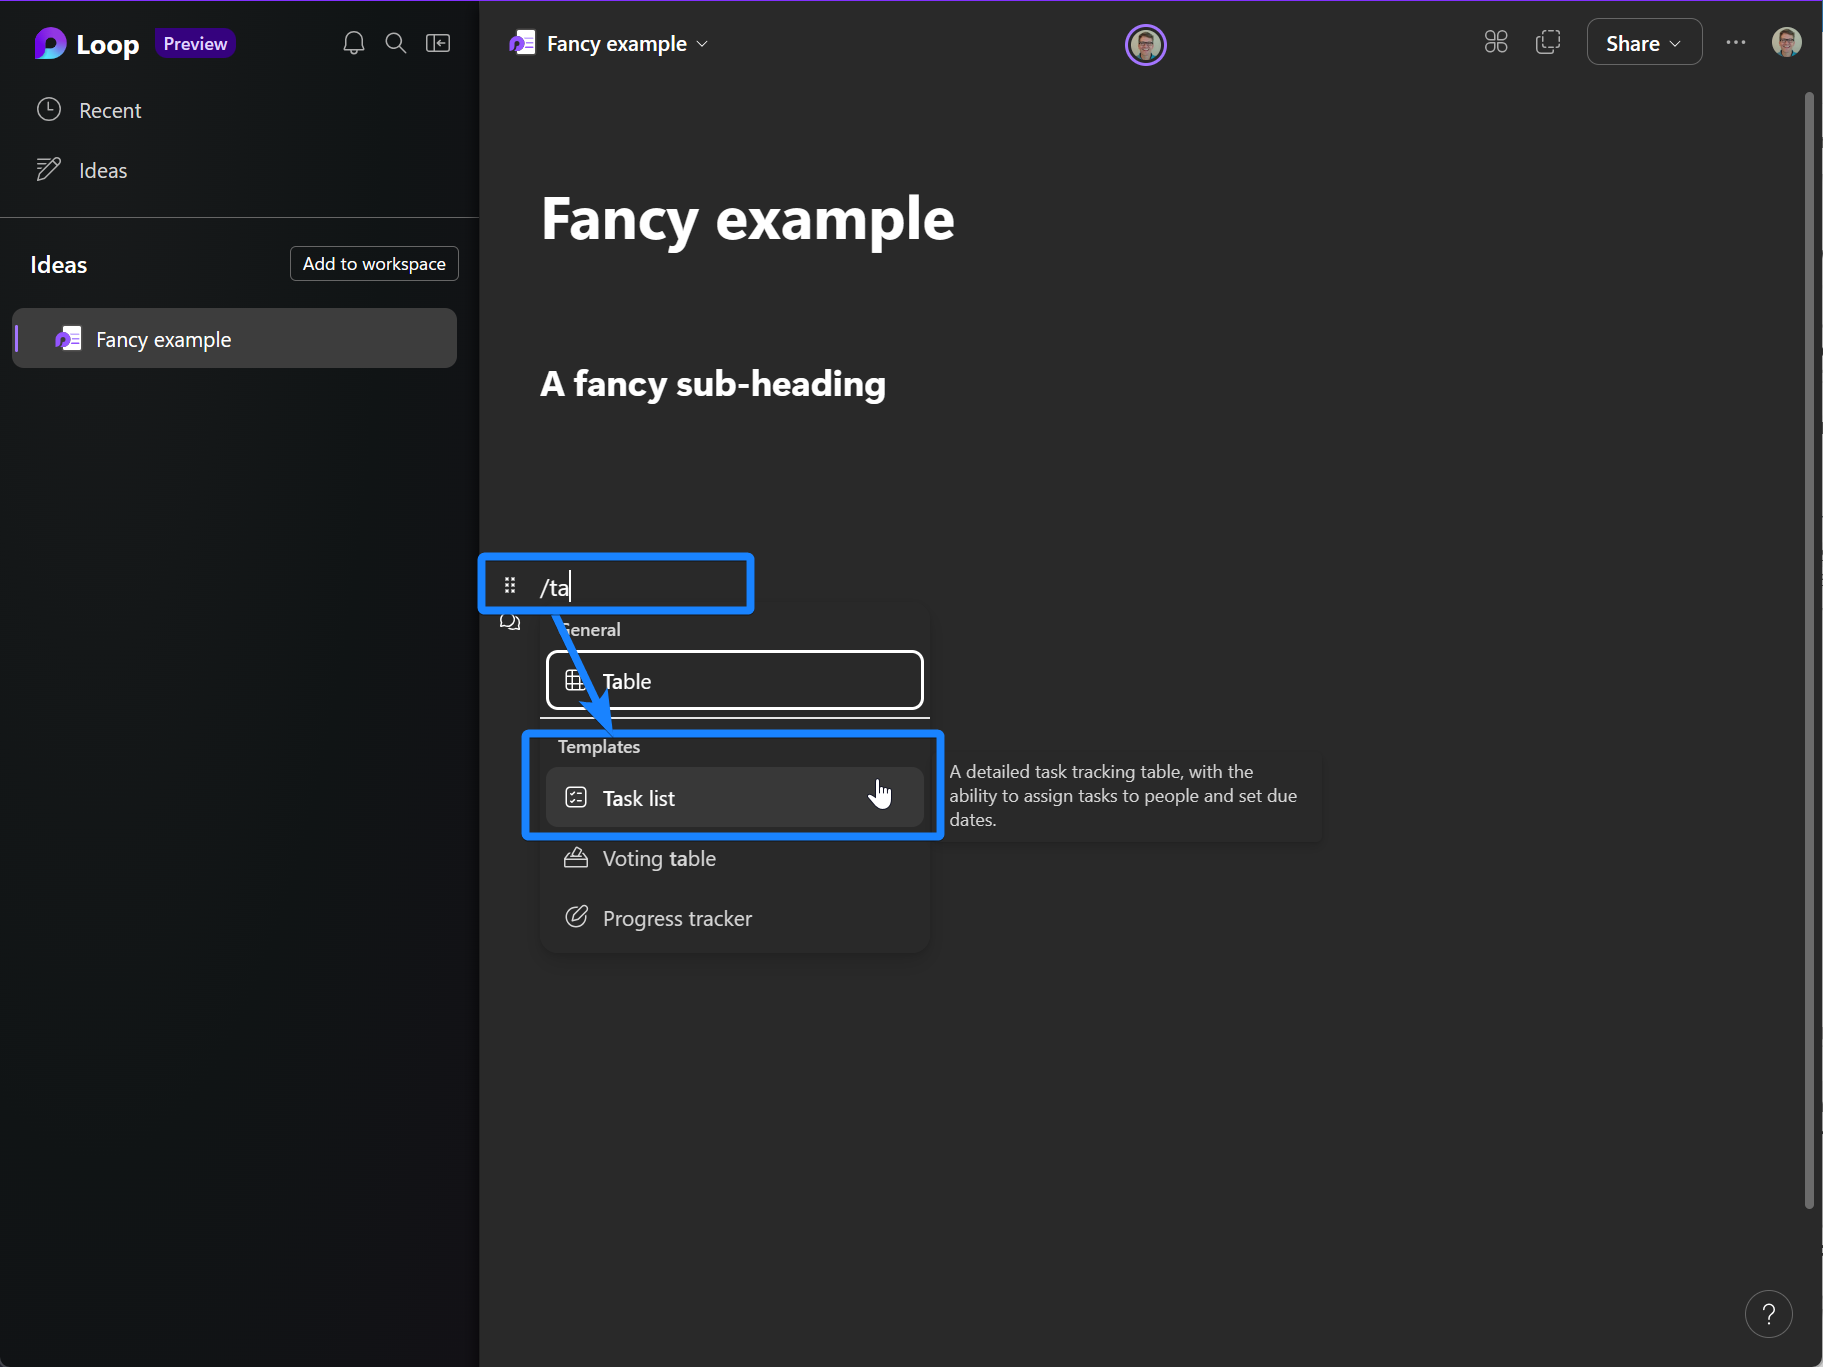Screen dimensions: 1823x1367
Task: Open Recent pages
Action: [110, 109]
